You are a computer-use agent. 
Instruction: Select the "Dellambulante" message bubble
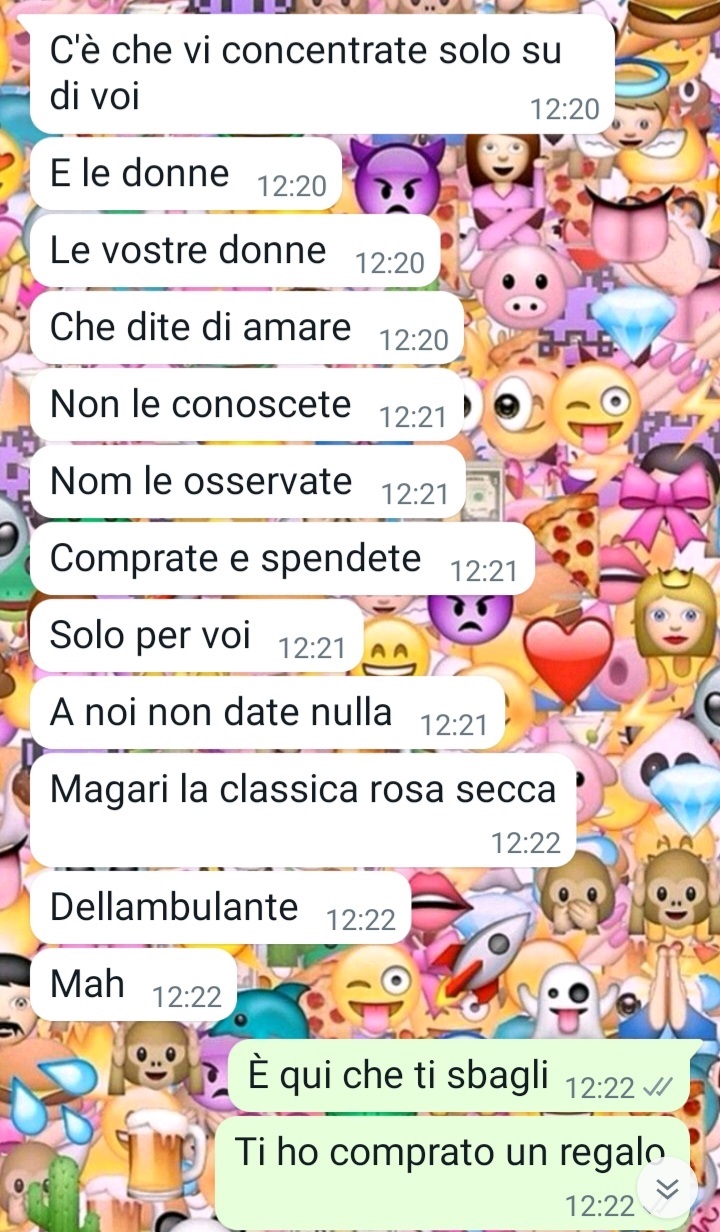pyautogui.click(x=221, y=907)
